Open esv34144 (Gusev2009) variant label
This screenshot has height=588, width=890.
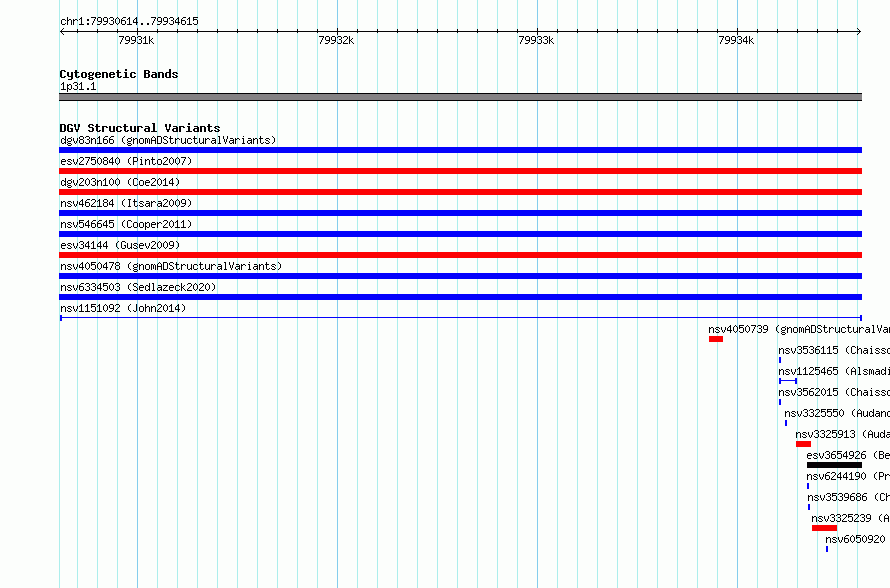120,245
